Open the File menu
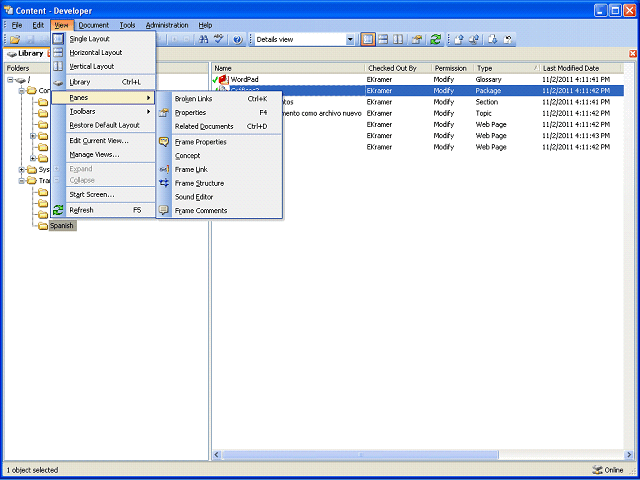The width and height of the screenshot is (640, 480). click(17, 25)
